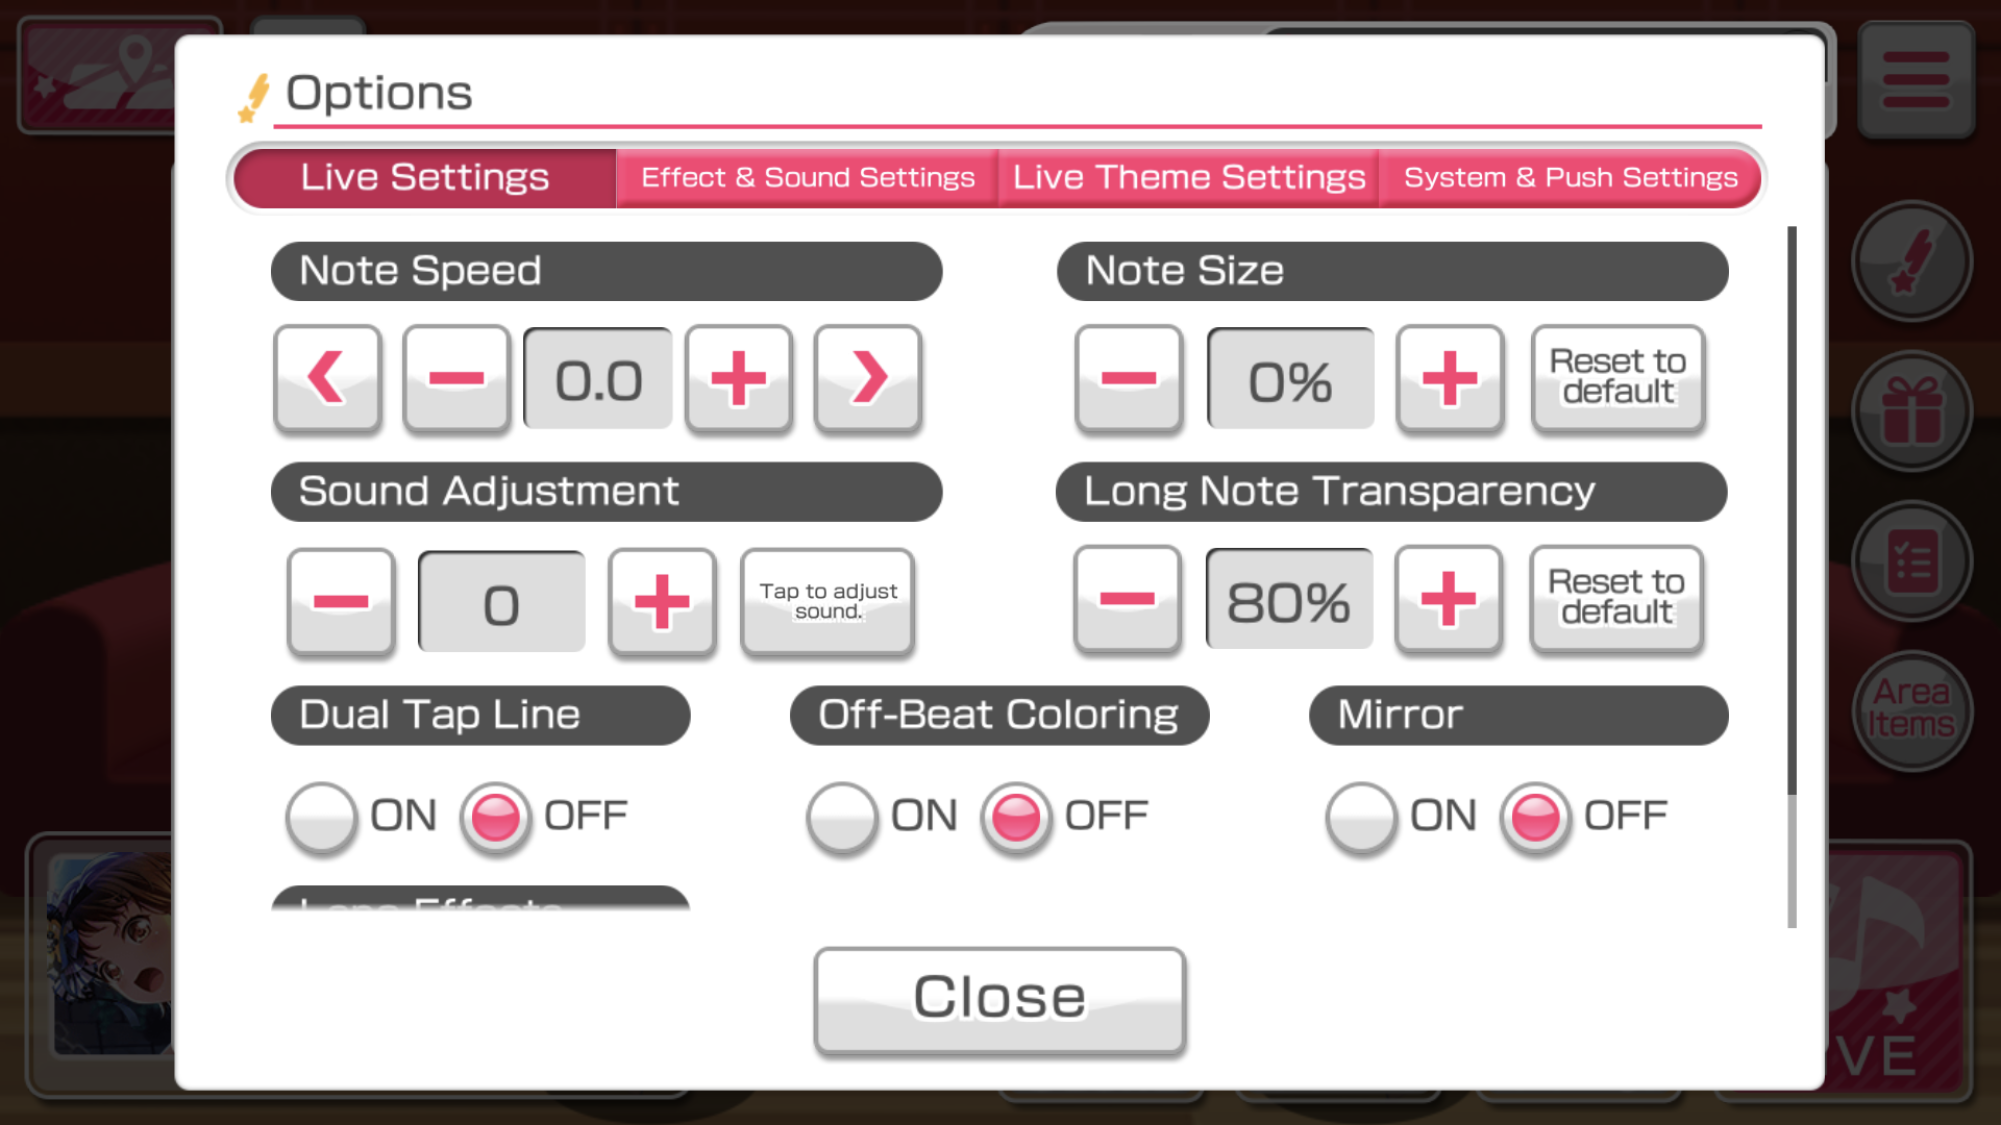Click the note size decrement minus icon
Viewport: 2001px width, 1125px height.
tap(1128, 380)
